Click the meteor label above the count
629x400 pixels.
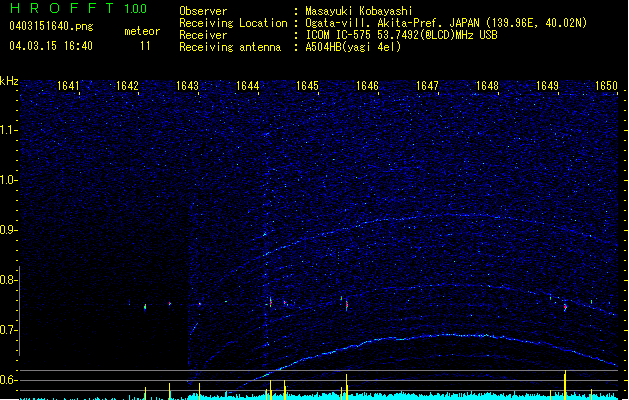[x=141, y=31]
